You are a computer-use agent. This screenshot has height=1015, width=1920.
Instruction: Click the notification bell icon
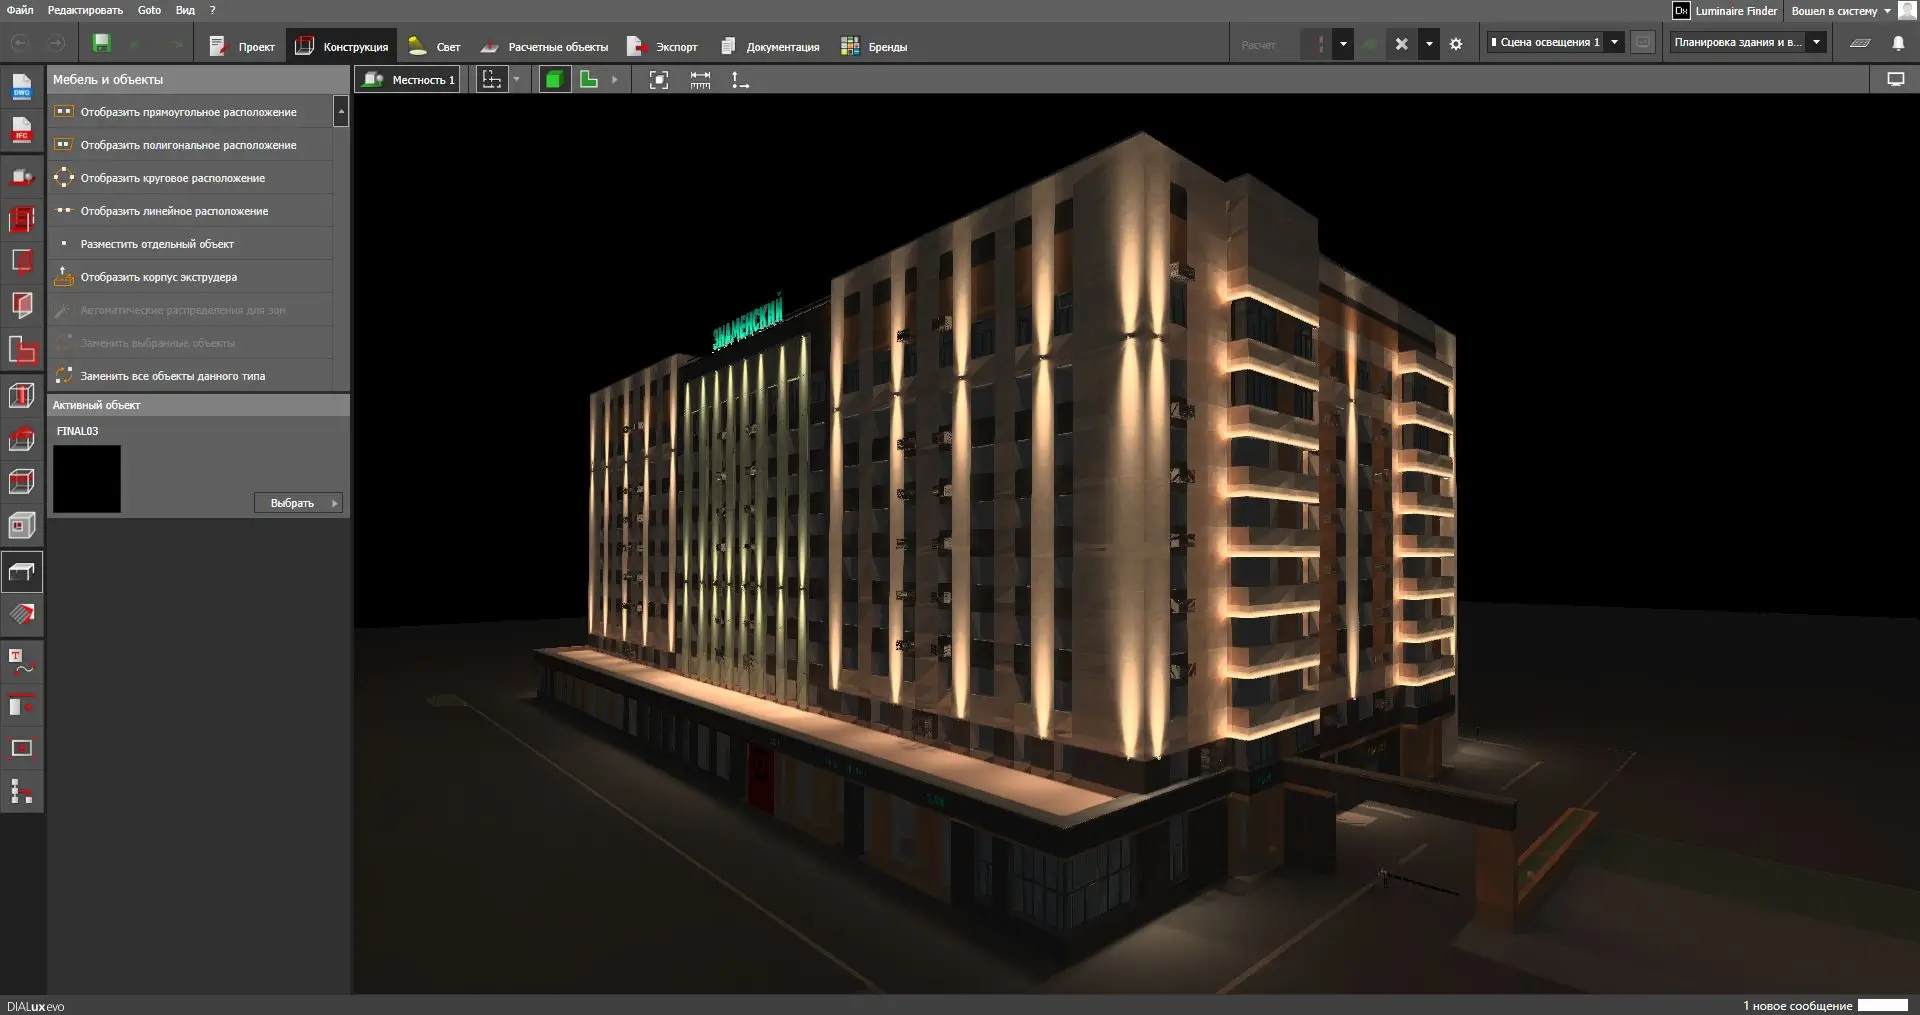(x=1898, y=43)
